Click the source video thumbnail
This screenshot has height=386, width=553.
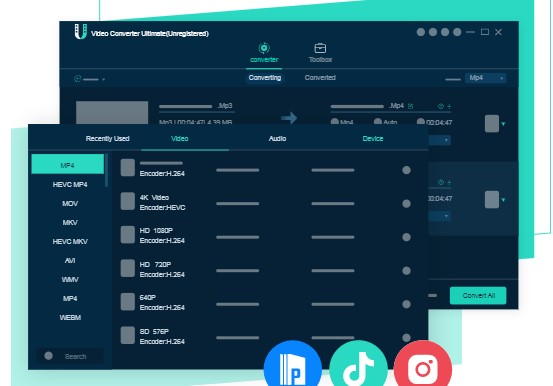[x=112, y=113]
